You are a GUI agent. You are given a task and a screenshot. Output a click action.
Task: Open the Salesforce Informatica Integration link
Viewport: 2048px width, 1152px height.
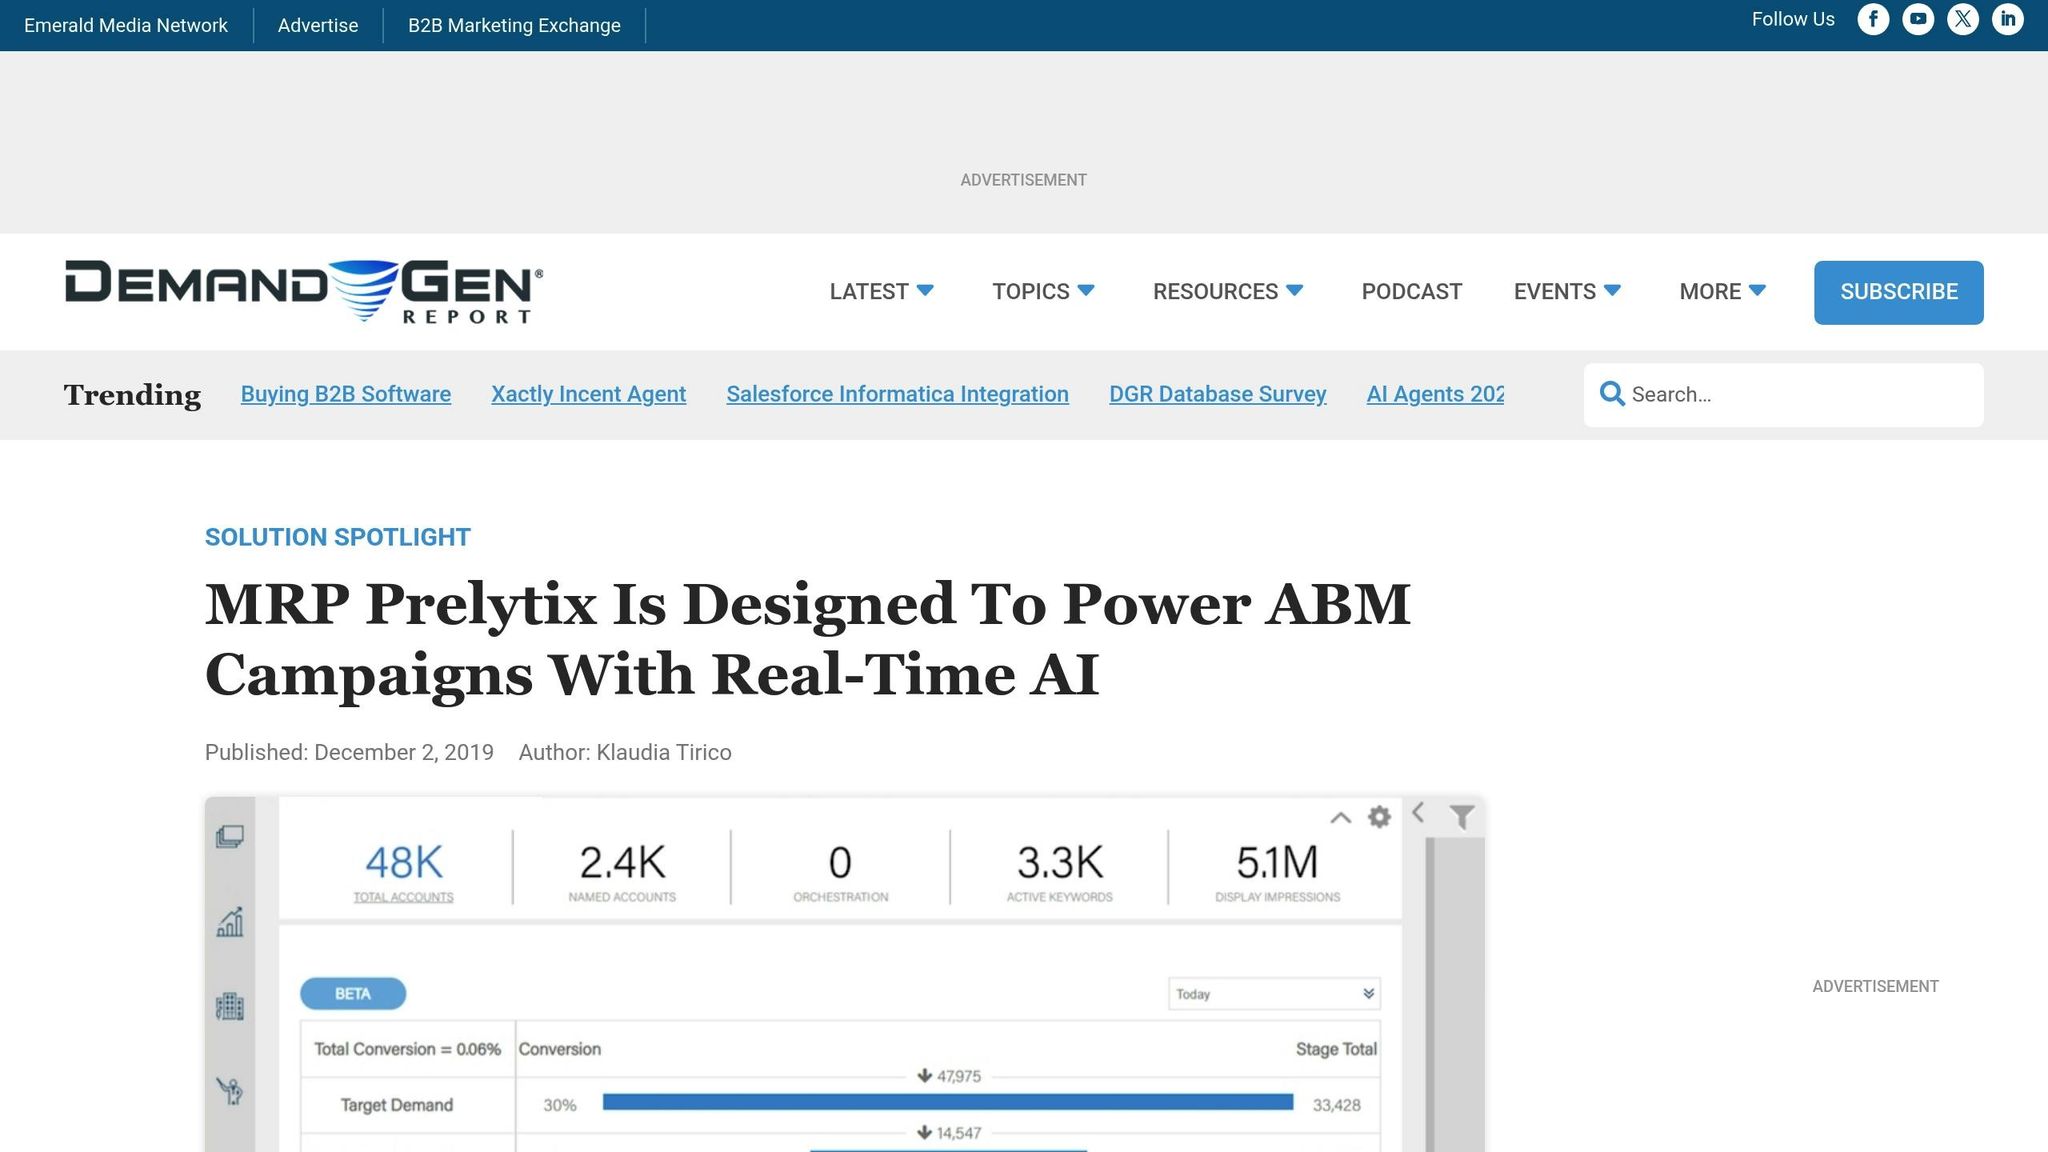[897, 394]
